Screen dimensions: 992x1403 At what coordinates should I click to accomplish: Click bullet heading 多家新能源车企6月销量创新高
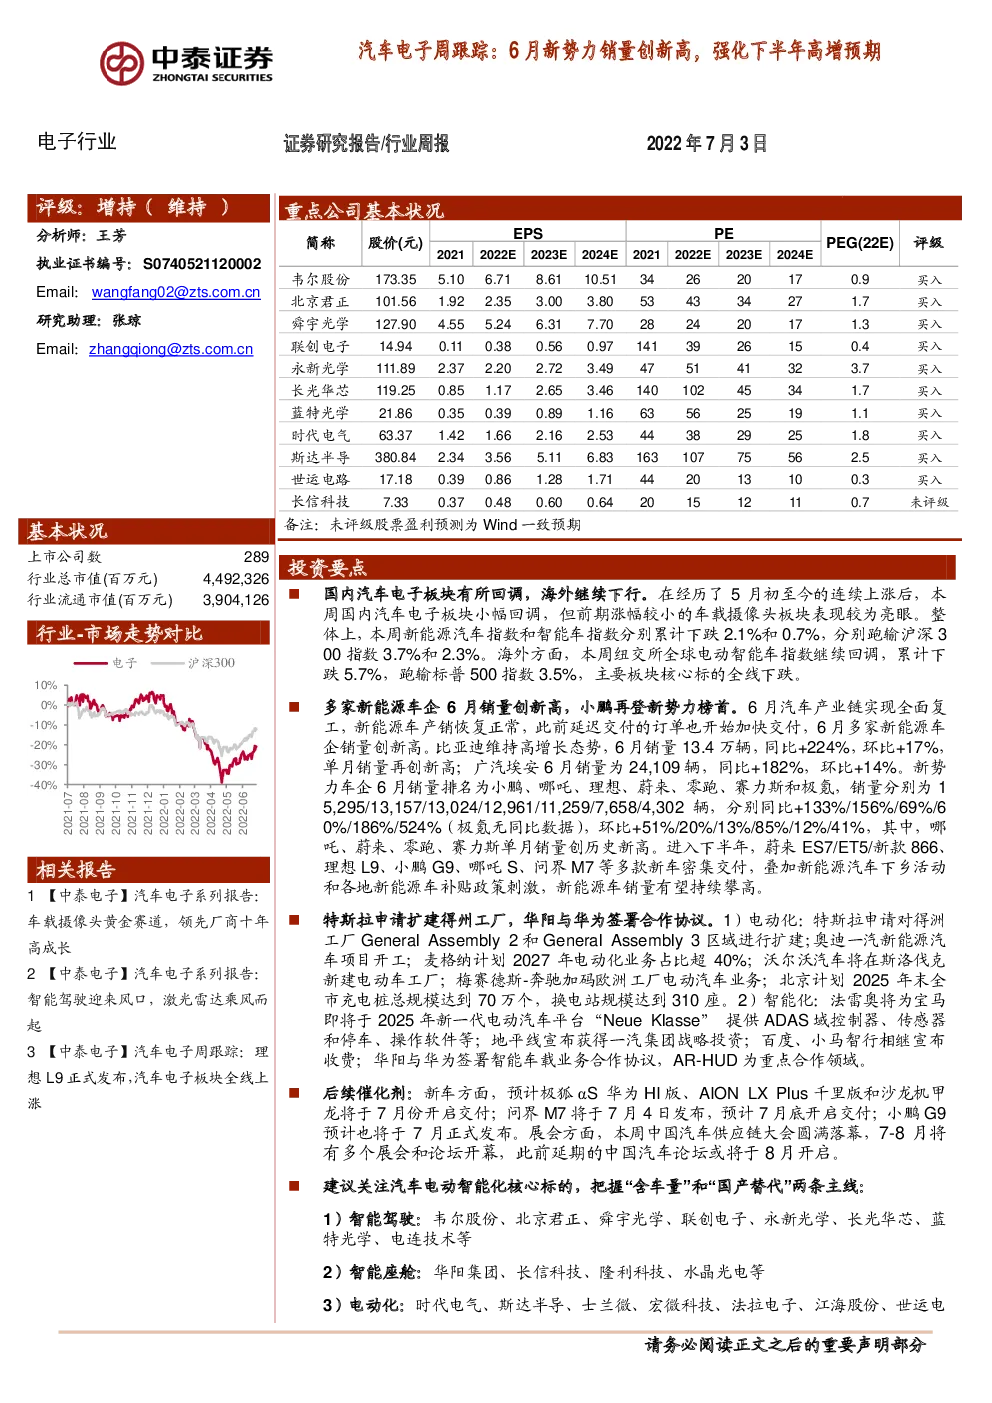pyautogui.click(x=531, y=707)
